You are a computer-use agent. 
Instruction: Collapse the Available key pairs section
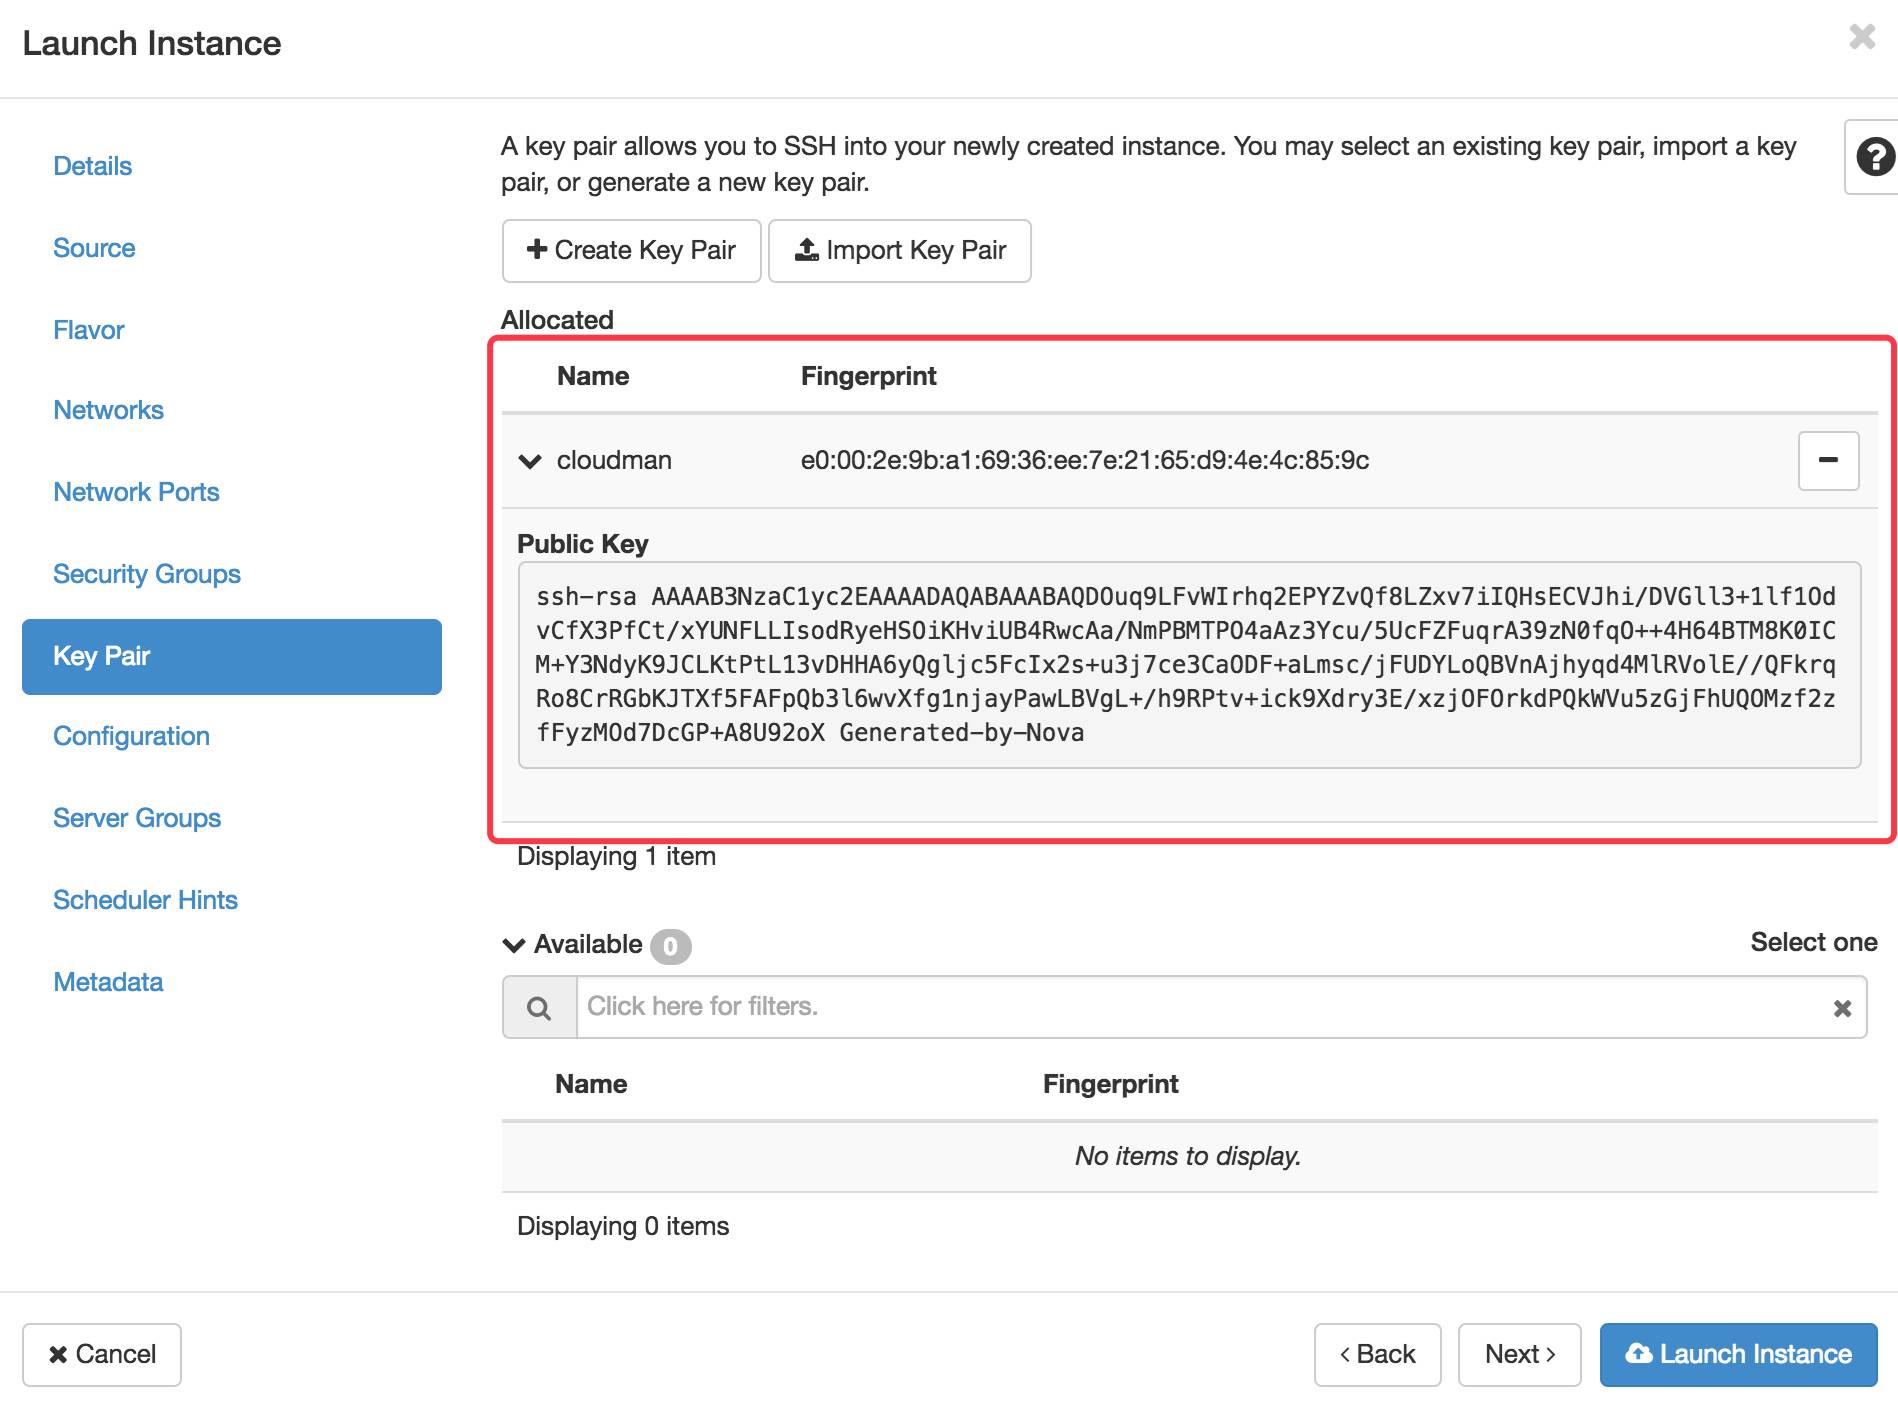(x=513, y=944)
